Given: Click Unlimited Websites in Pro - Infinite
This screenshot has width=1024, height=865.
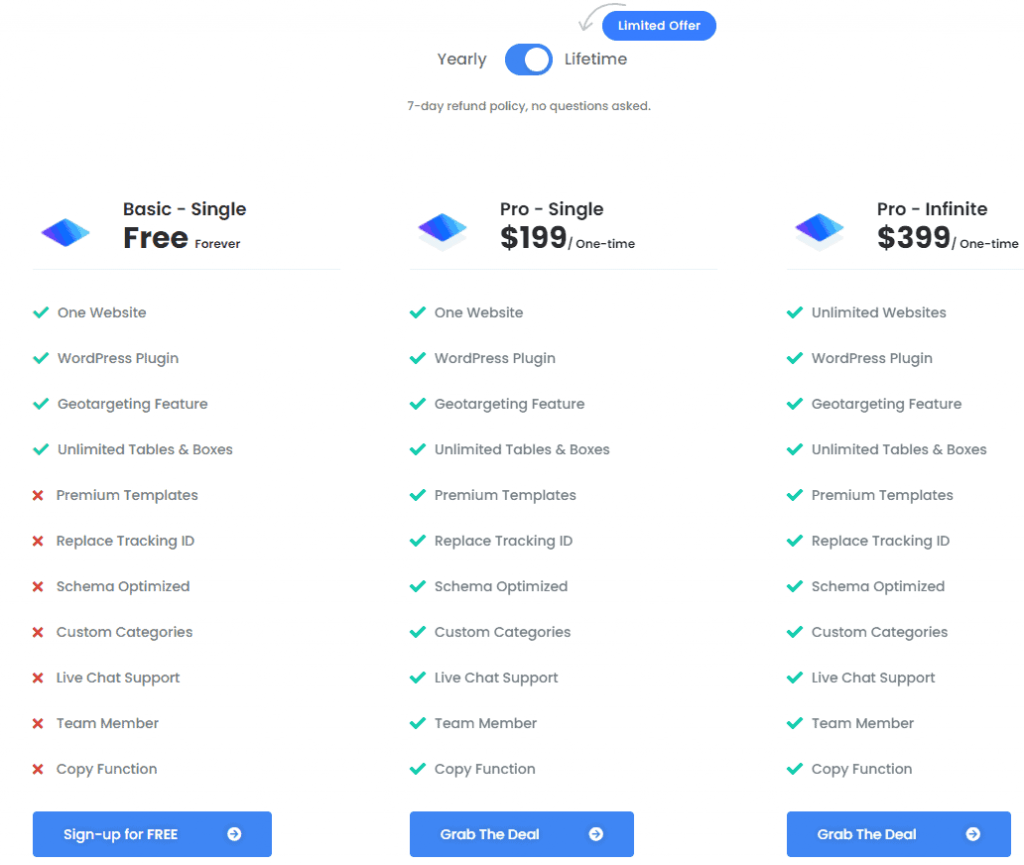Looking at the screenshot, I should pos(878,313).
